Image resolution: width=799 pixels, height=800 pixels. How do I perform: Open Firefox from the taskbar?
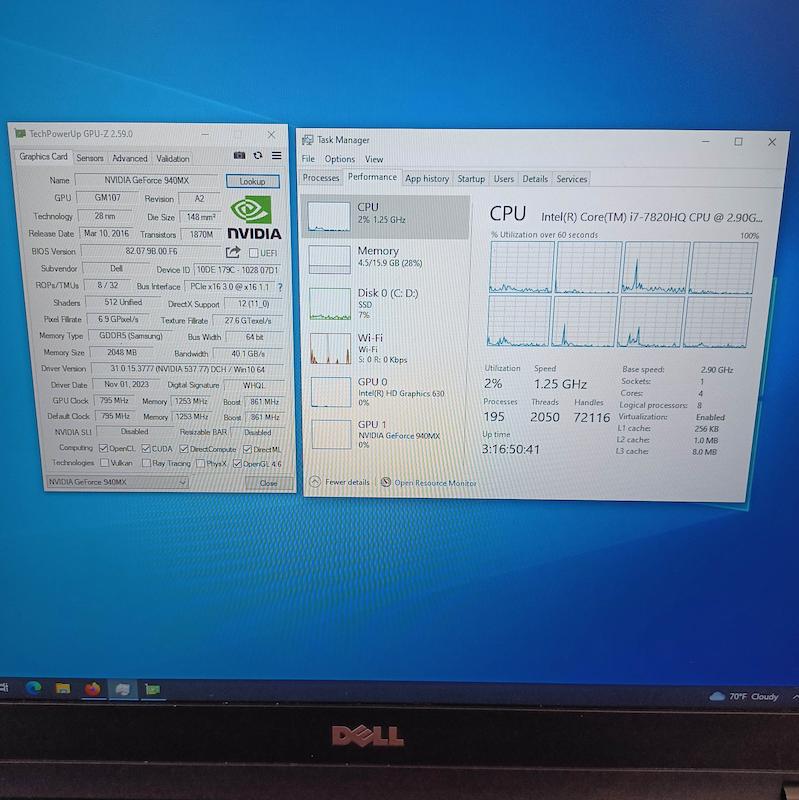(93, 689)
